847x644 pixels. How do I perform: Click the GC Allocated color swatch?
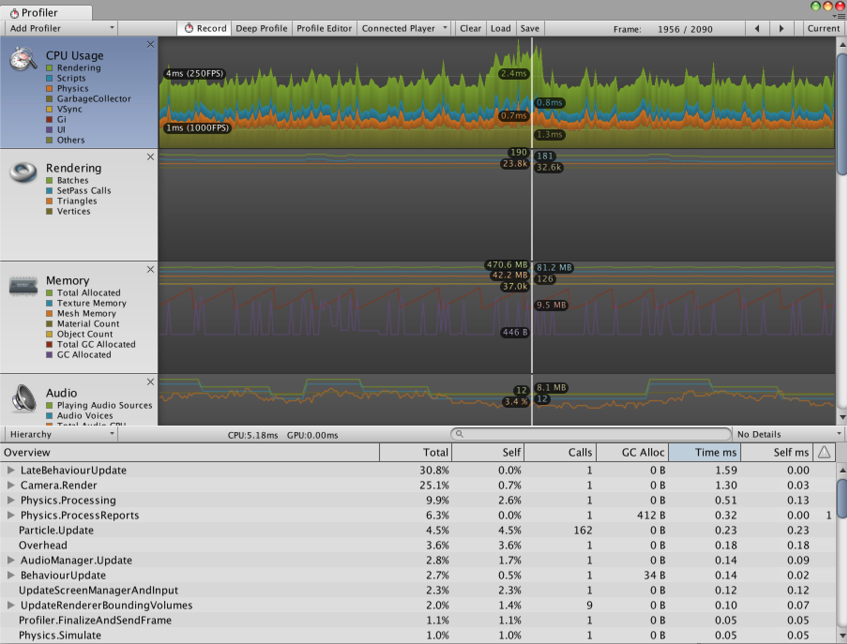coord(48,354)
